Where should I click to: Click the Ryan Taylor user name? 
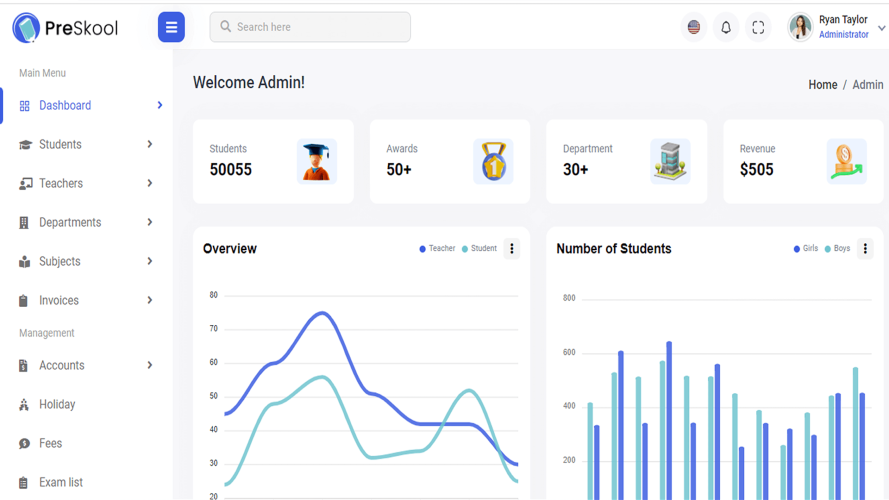pos(843,20)
